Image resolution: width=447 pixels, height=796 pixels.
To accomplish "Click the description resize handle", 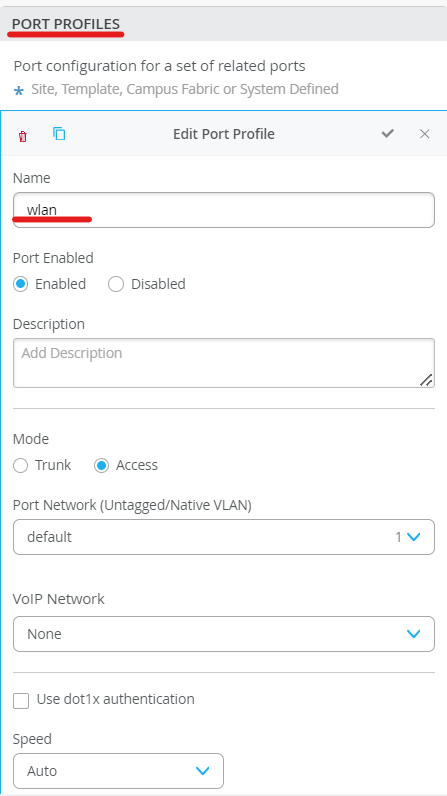I will point(426,380).
